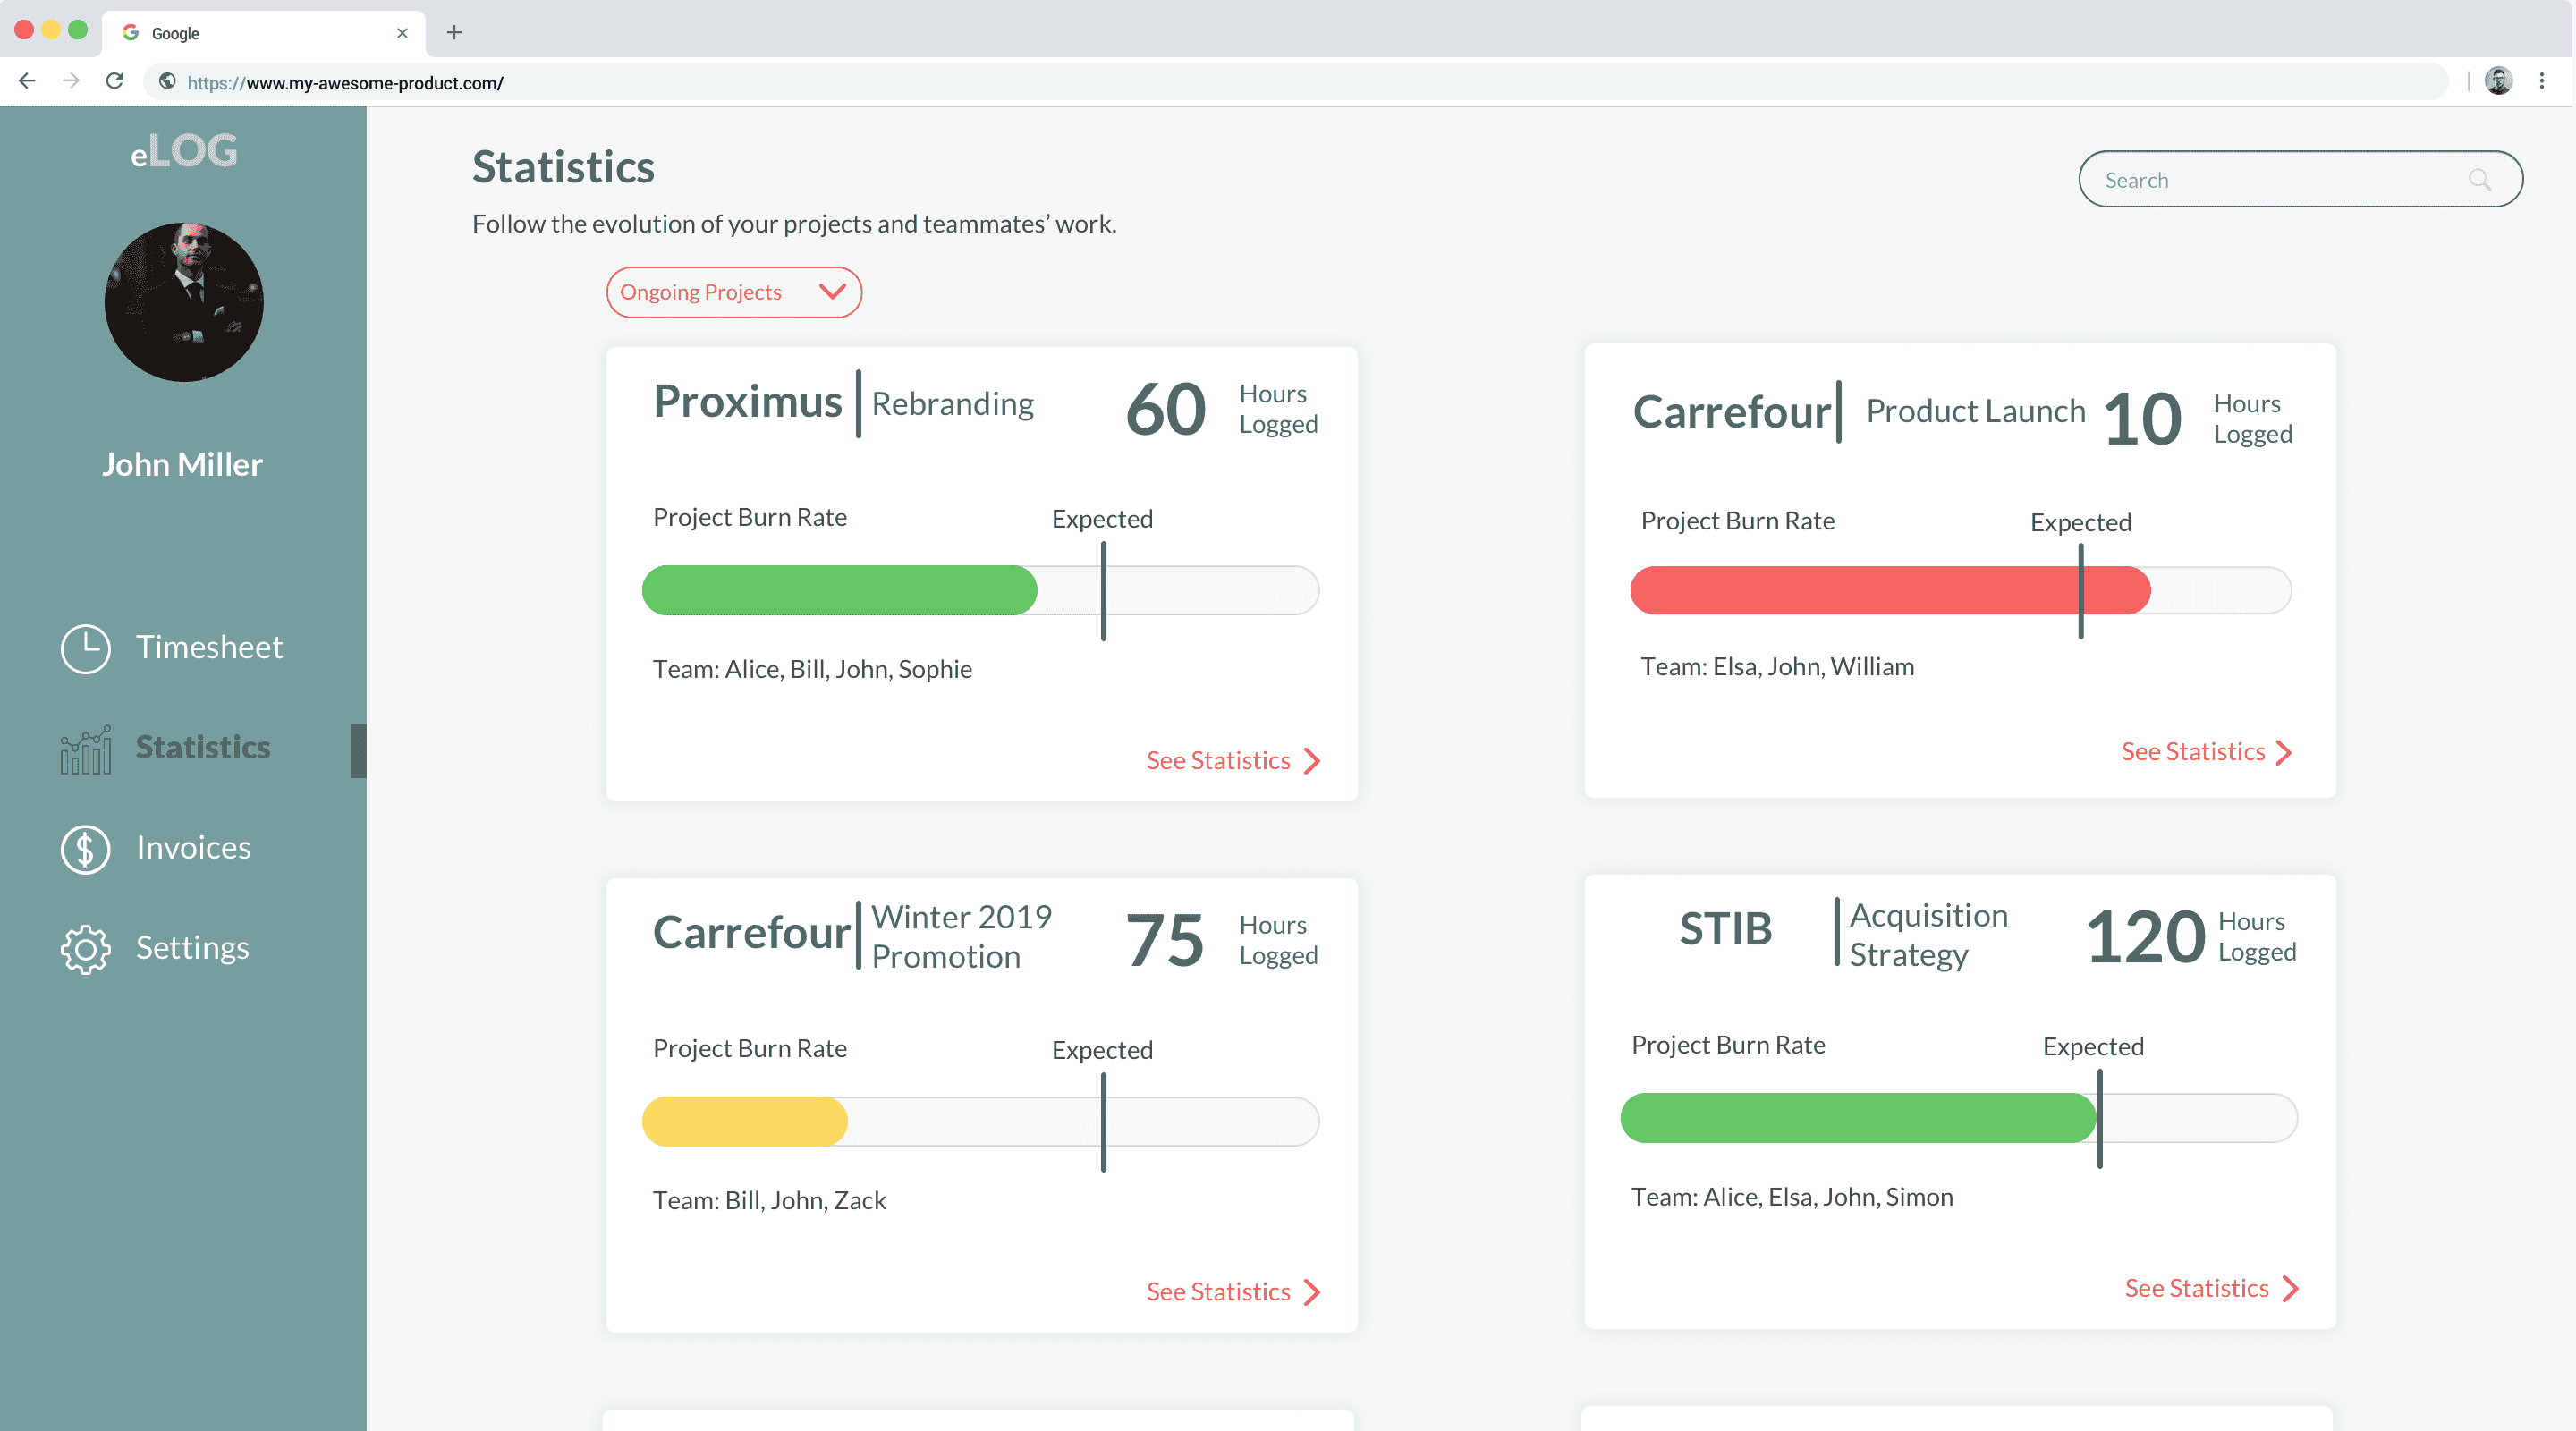Screen dimensions: 2576x1431
Task: Click the Product Launch subtitle
Action: pyautogui.click(x=1975, y=411)
